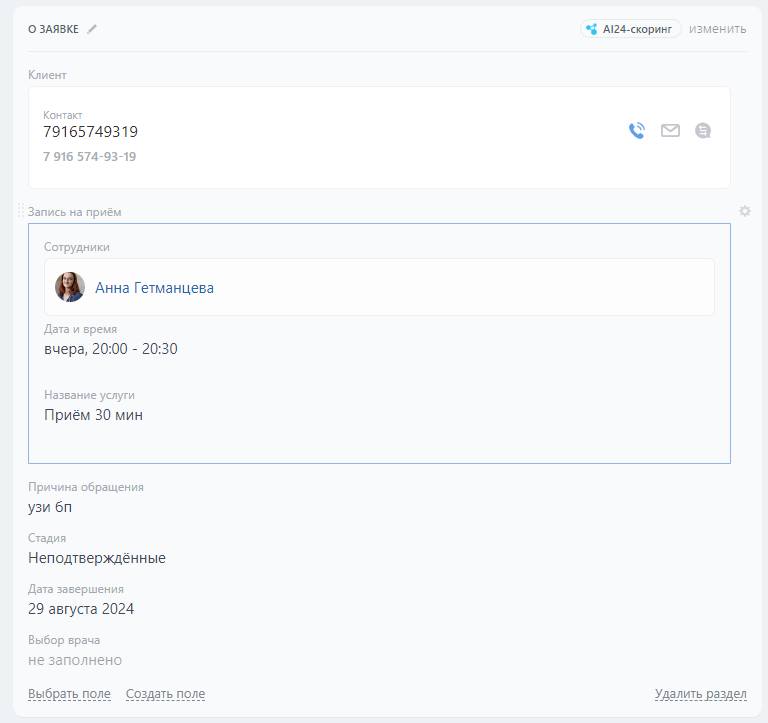Click the completion date 29 августа 2024

coord(81,609)
